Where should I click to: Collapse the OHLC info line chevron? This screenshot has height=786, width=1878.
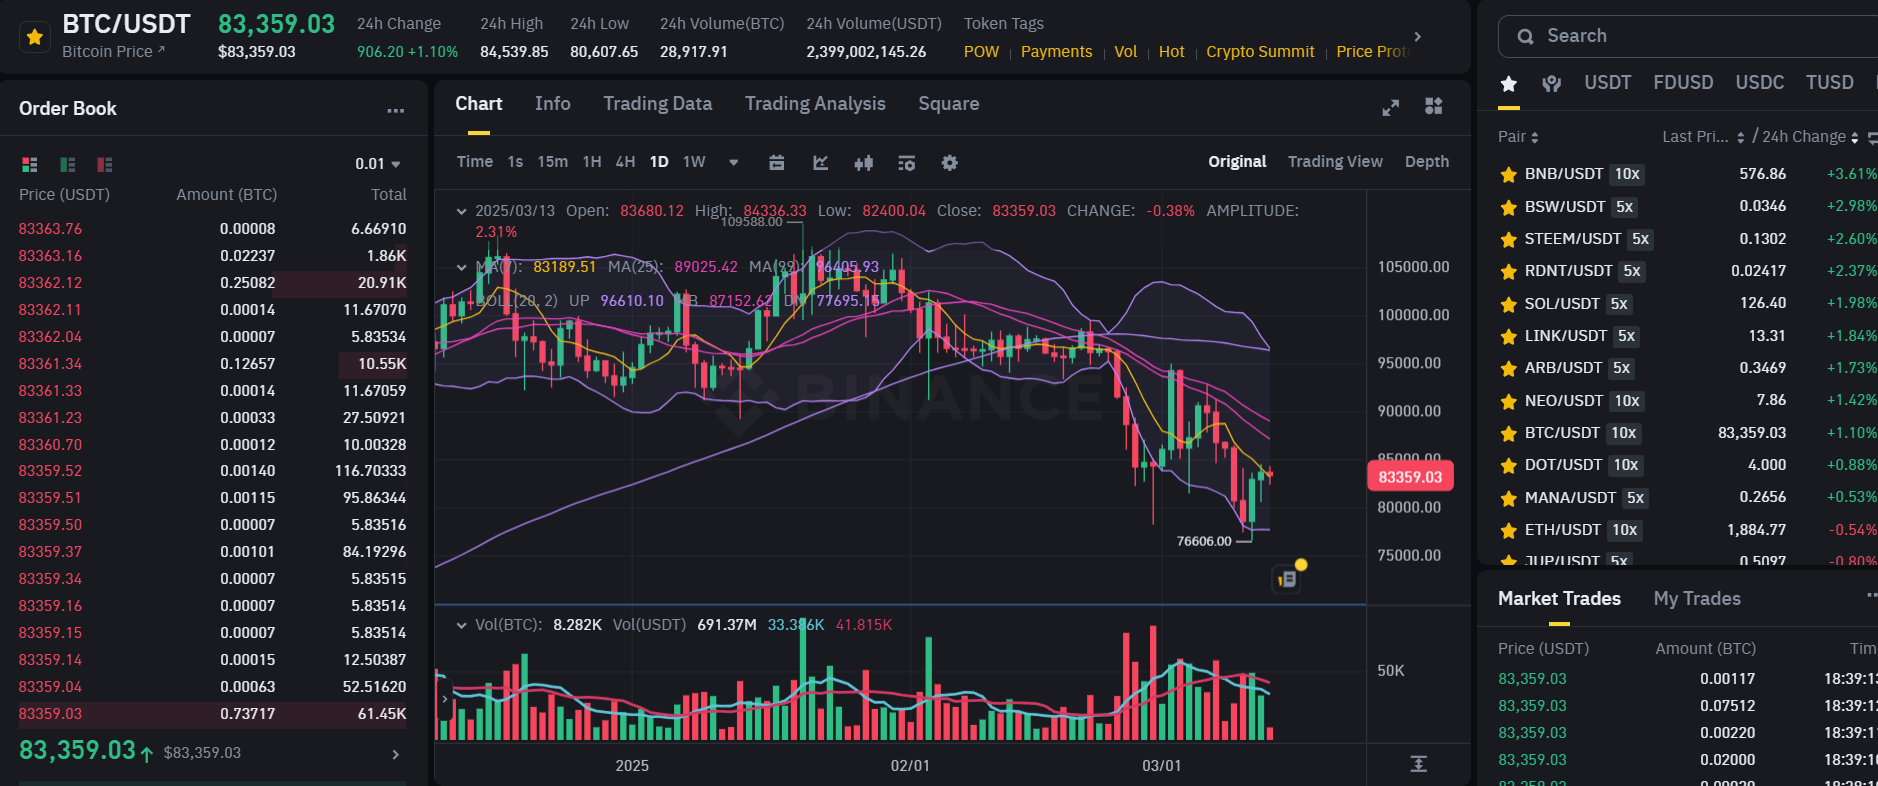pos(462,211)
